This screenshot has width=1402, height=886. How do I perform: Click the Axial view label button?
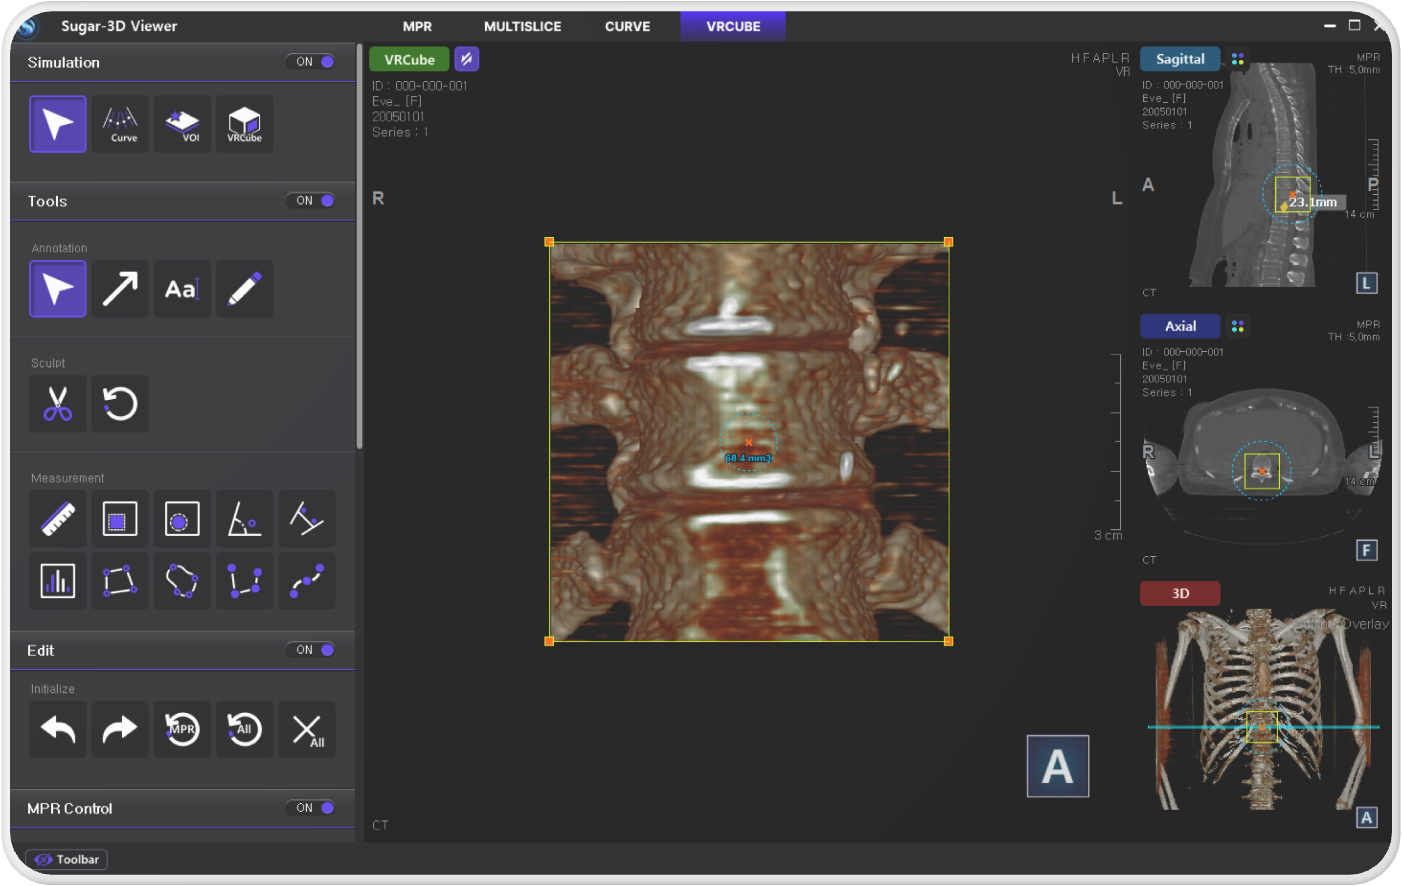(x=1180, y=326)
